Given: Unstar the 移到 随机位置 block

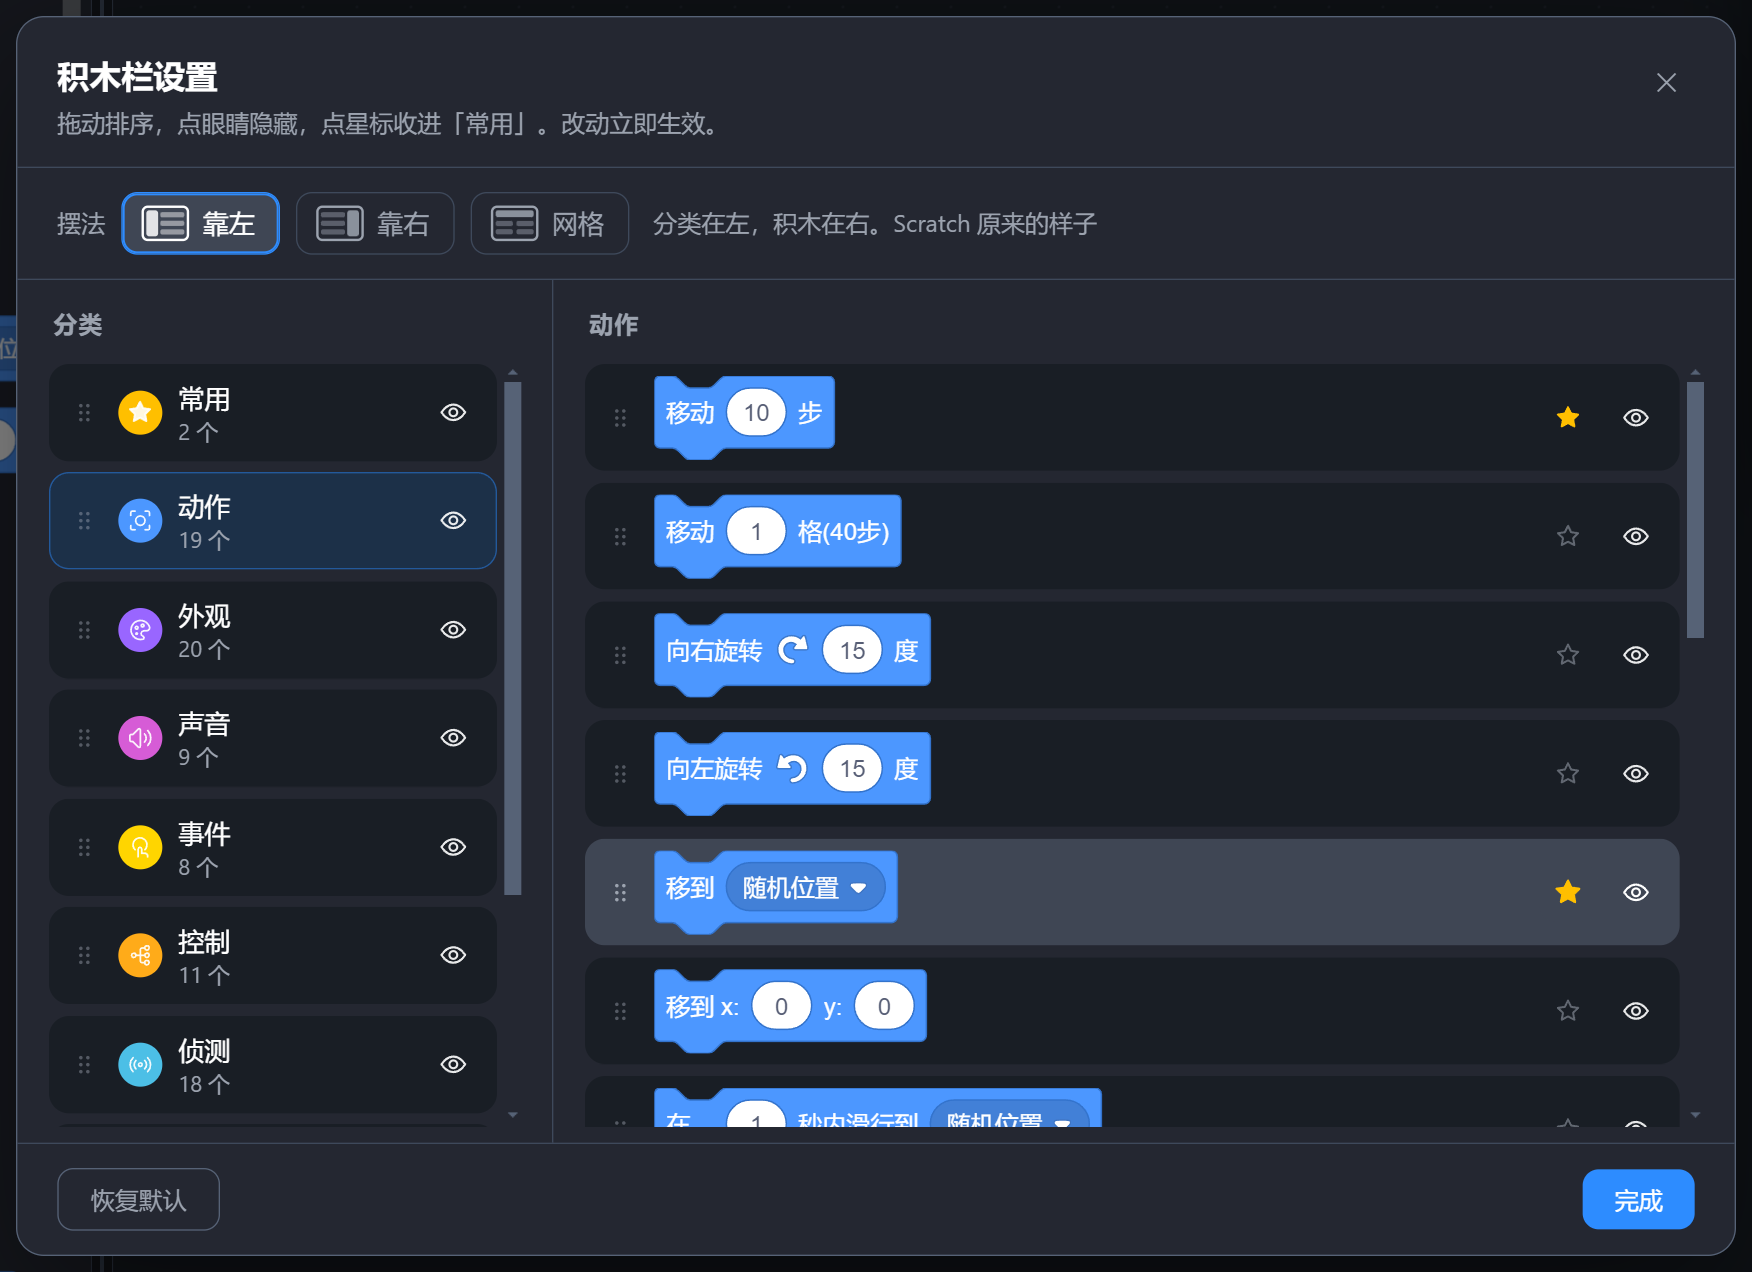Looking at the screenshot, I should tap(1568, 892).
